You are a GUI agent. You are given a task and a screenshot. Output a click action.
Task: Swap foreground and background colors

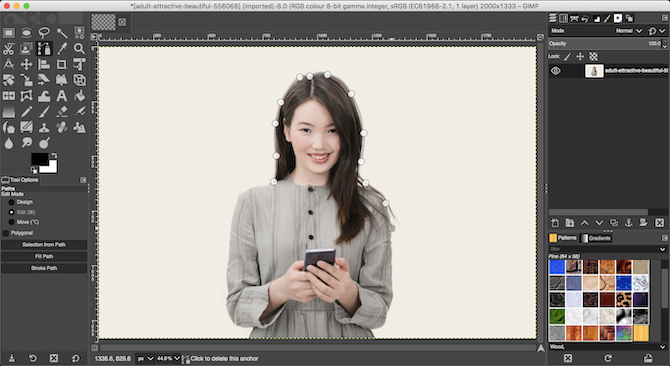[54, 155]
